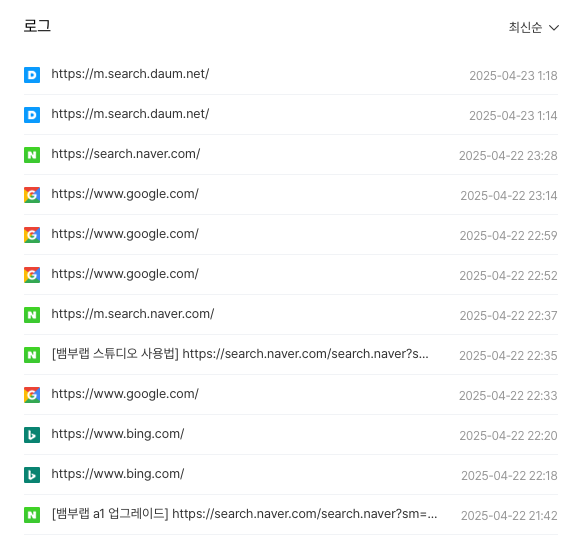This screenshot has height=535, width=582.
Task: Open the google.com link logged at 22:52
Action: (125, 274)
